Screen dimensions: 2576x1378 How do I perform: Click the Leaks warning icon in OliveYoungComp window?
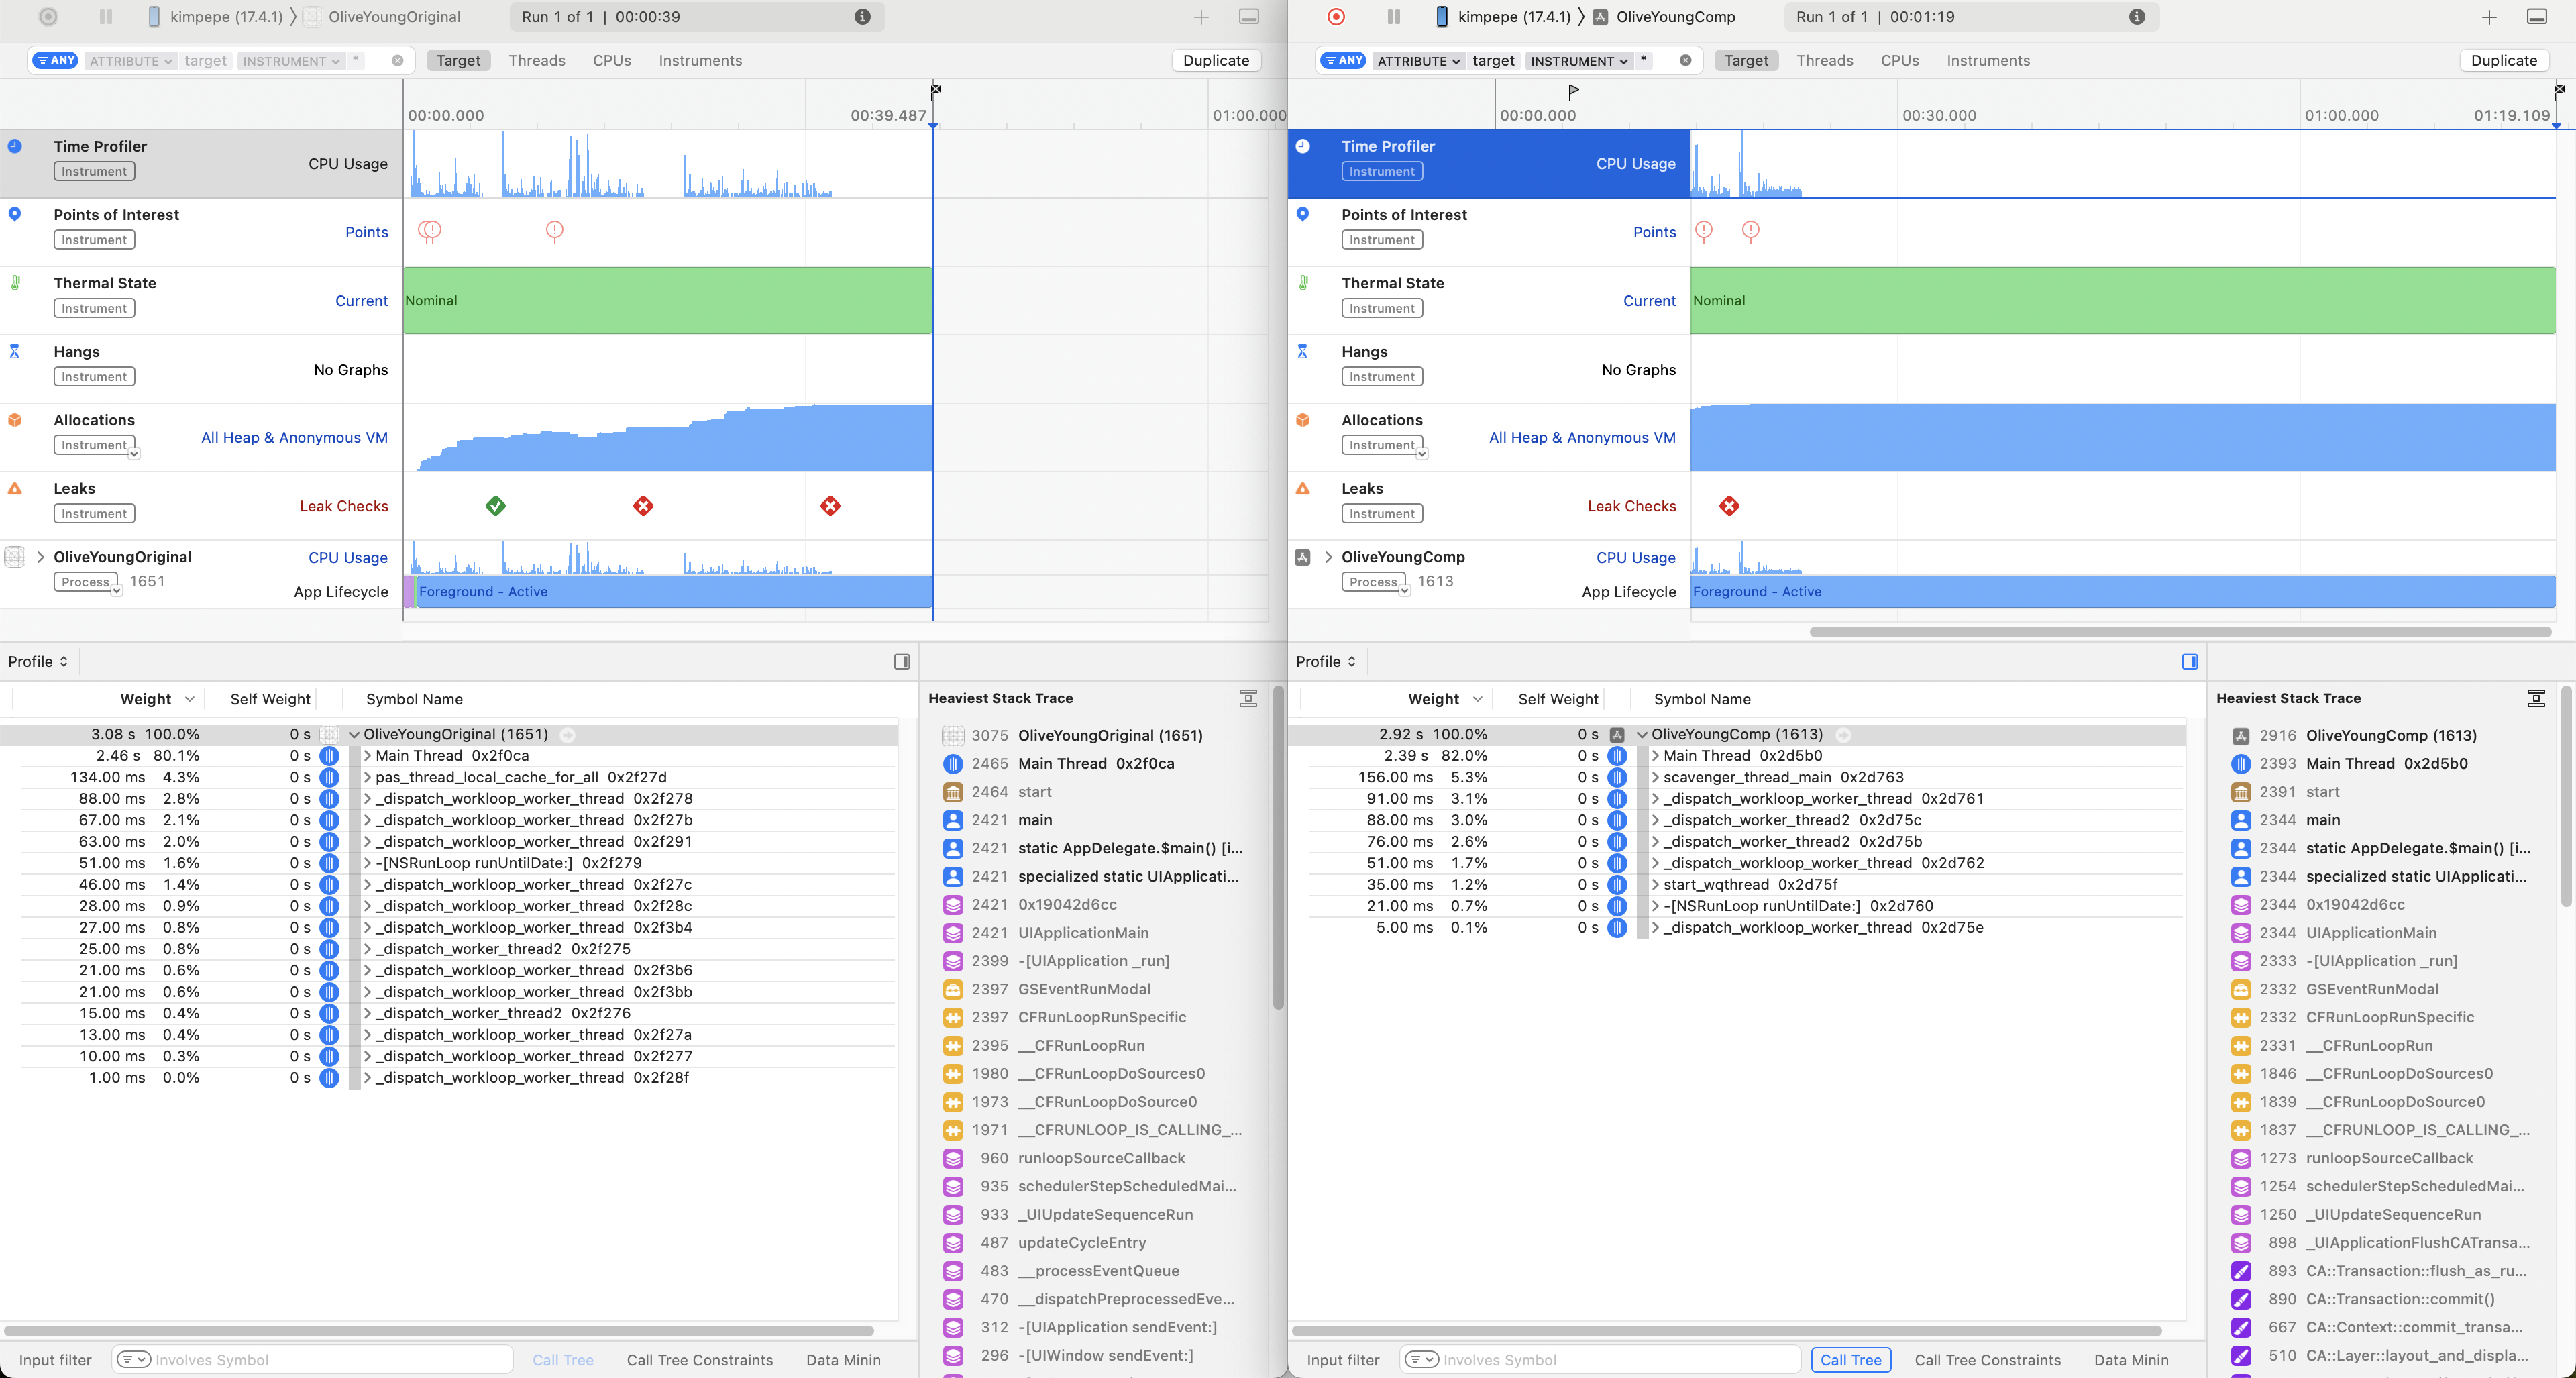pos(1303,489)
